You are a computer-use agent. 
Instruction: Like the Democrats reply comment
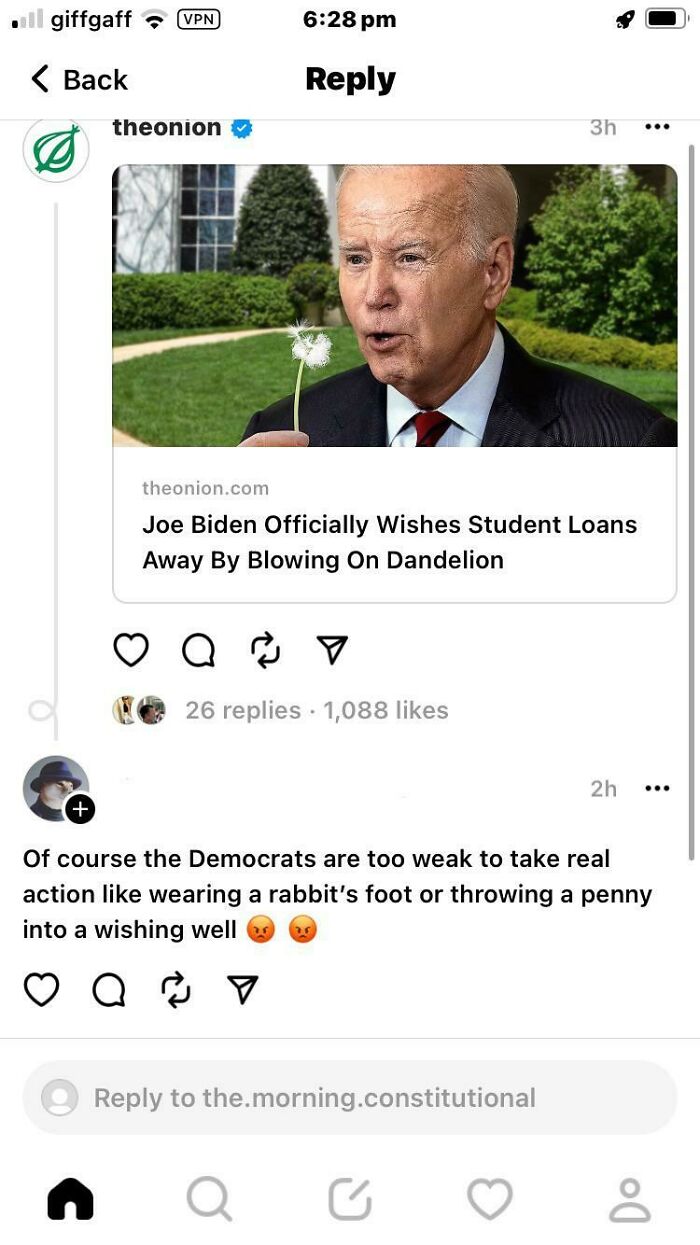pos(41,989)
